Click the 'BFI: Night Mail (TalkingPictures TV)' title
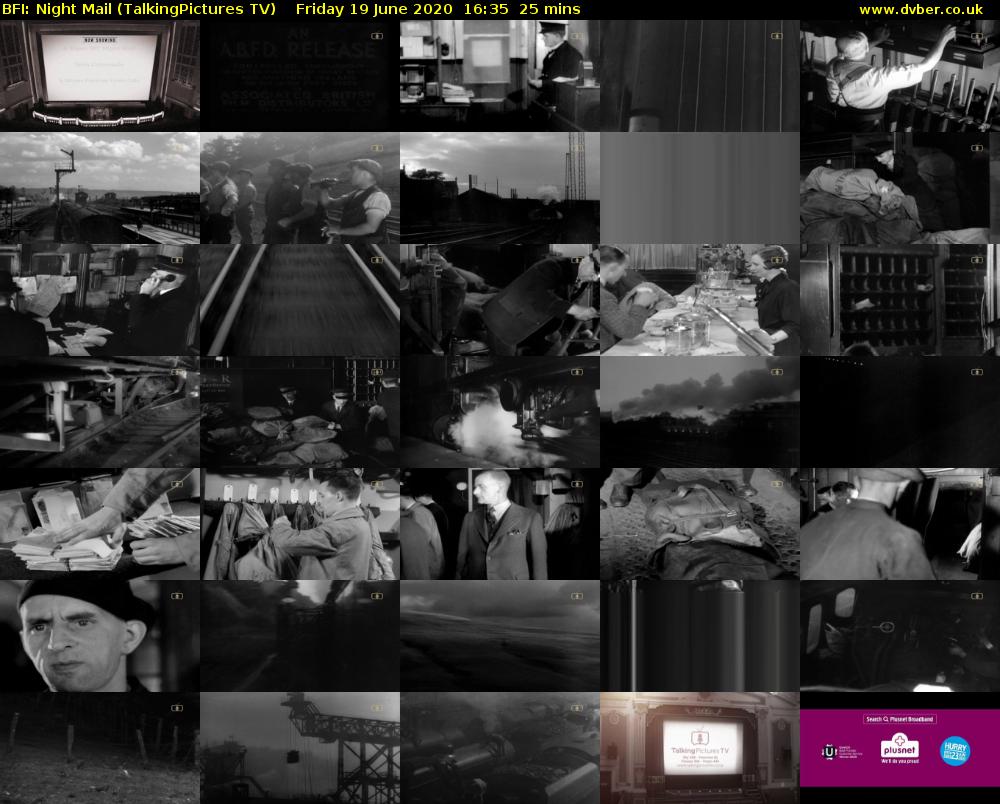Screen dimensions: 1000x804 tap(139, 10)
